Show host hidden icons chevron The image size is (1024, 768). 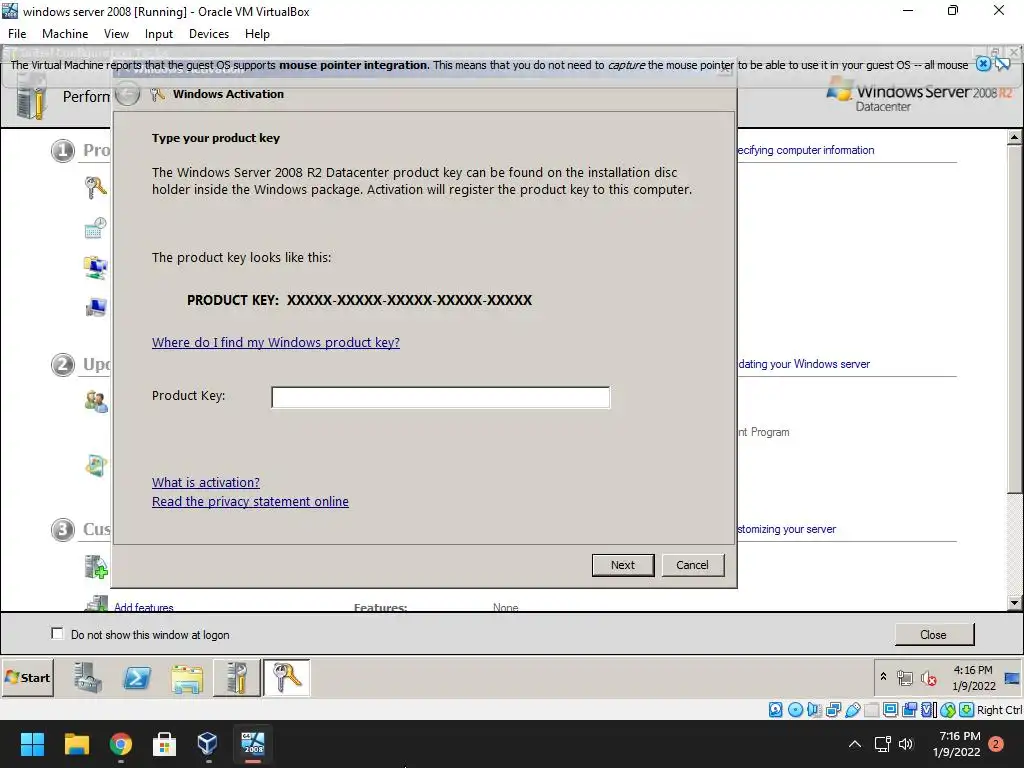pos(854,744)
